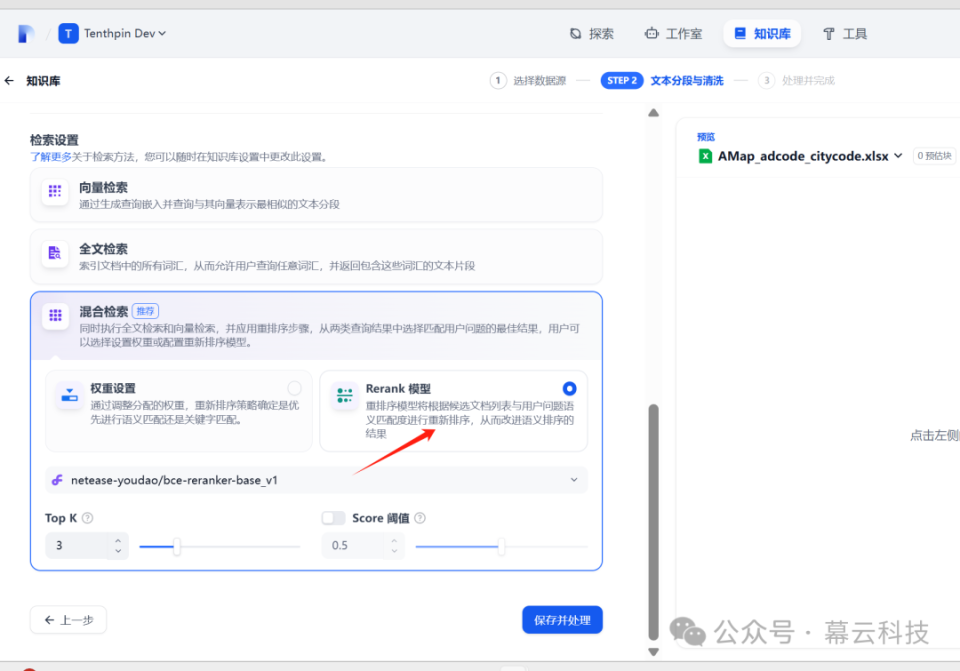Click the Rerank 模型 list icon

point(344,394)
